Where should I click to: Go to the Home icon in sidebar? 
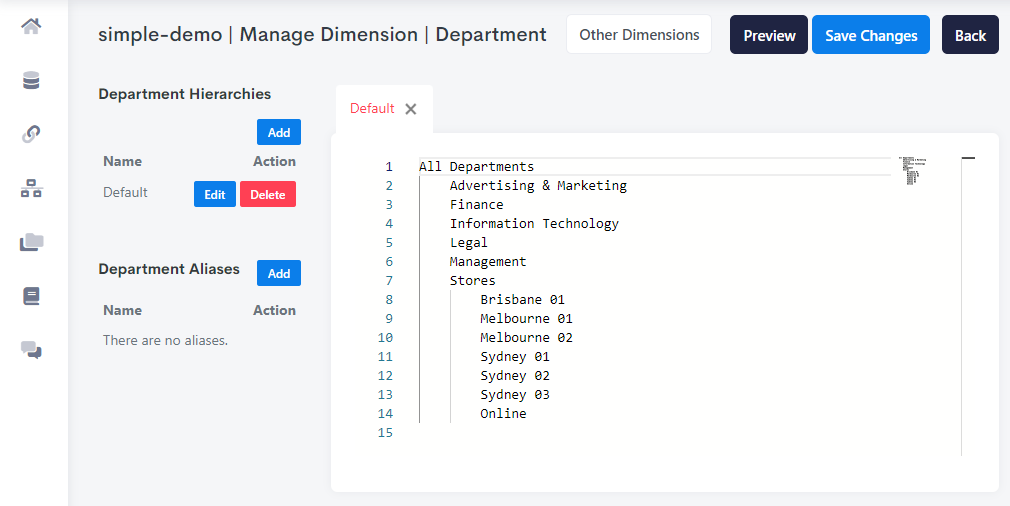point(31,26)
